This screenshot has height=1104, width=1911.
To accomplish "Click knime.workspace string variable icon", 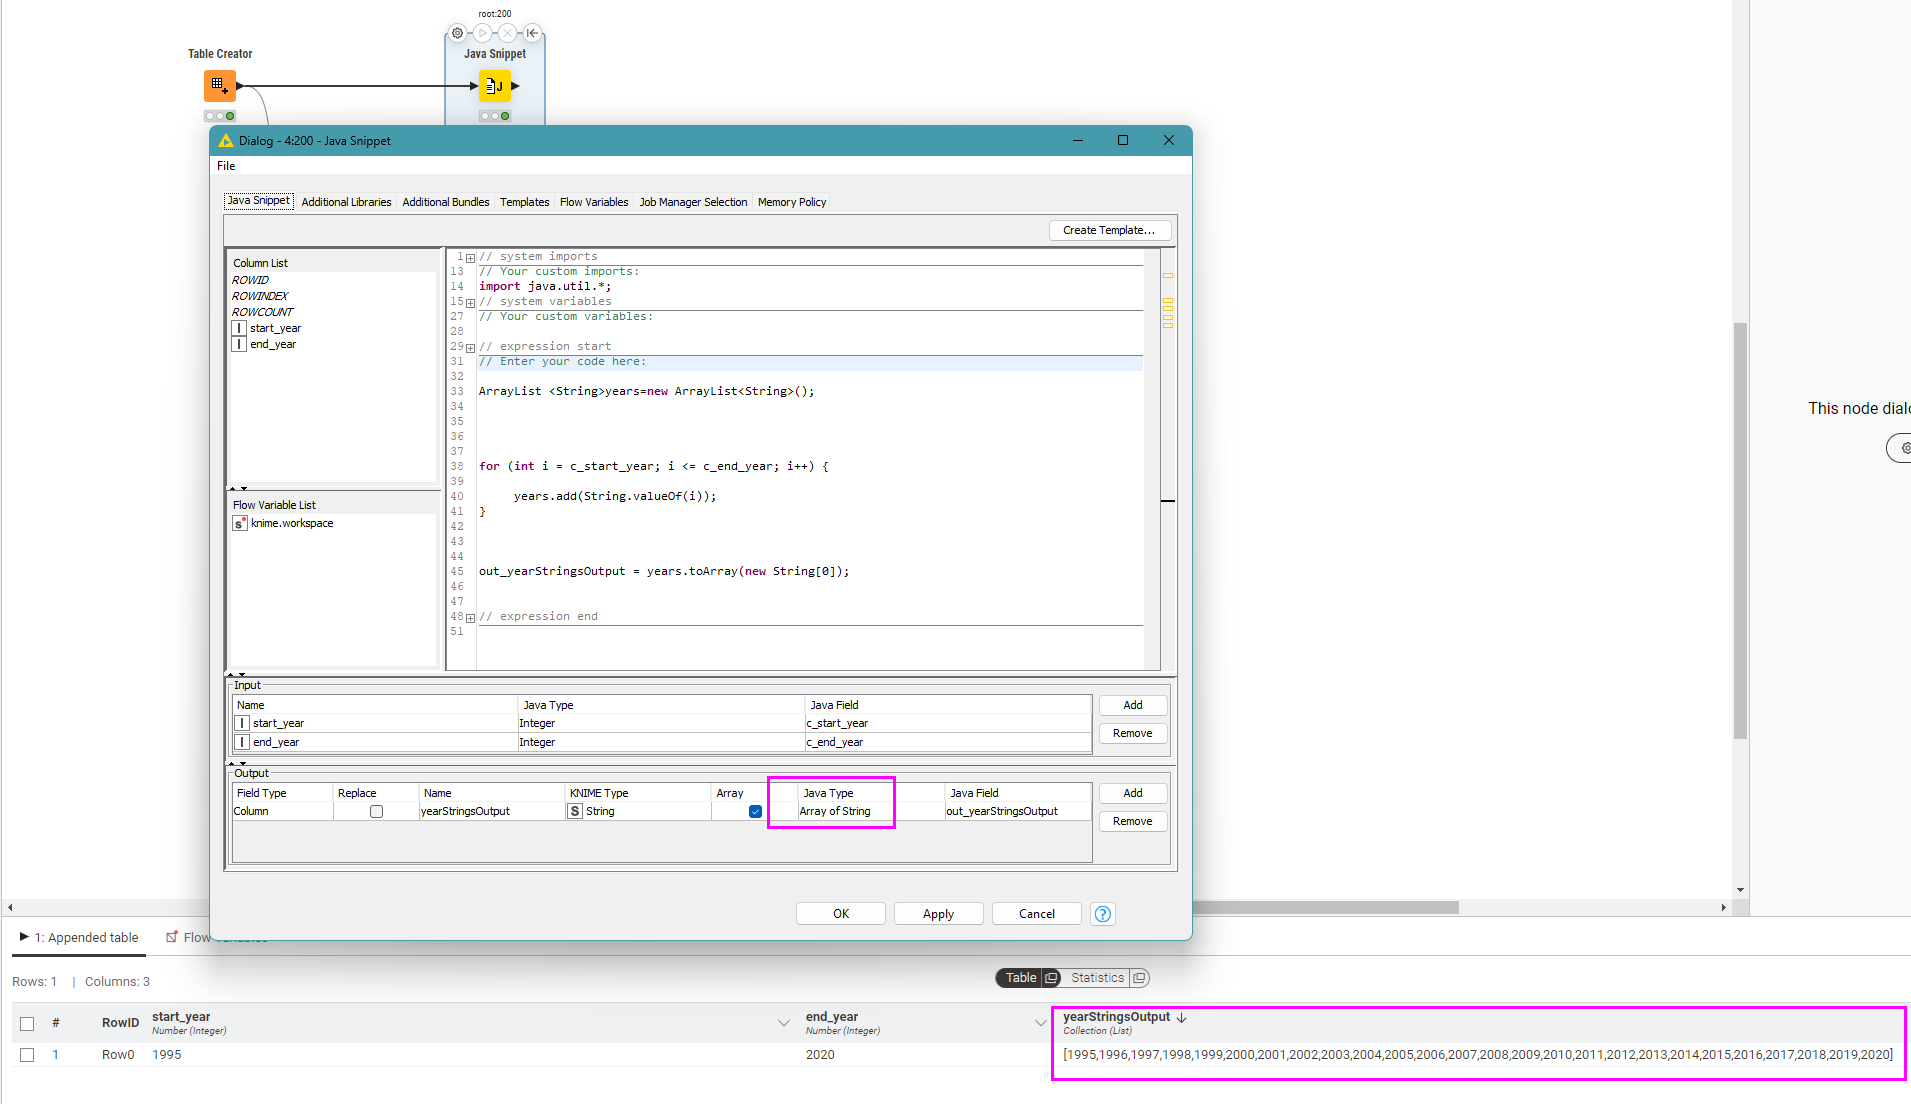I will [240, 523].
